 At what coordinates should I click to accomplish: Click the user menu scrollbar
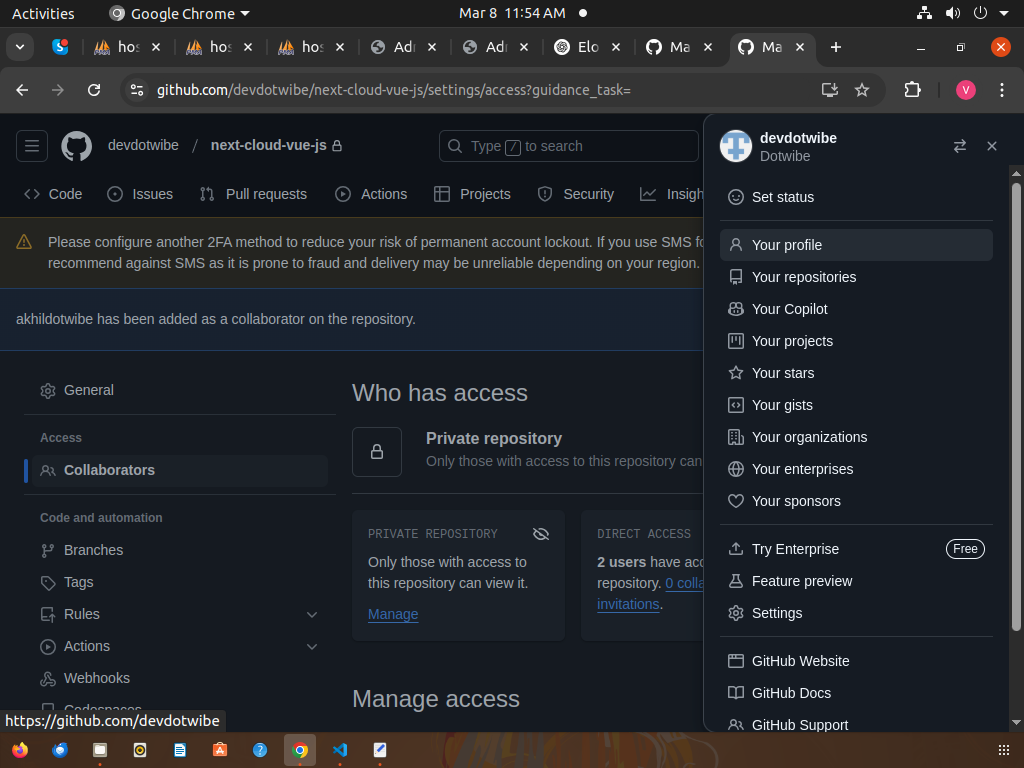coord(1016,400)
